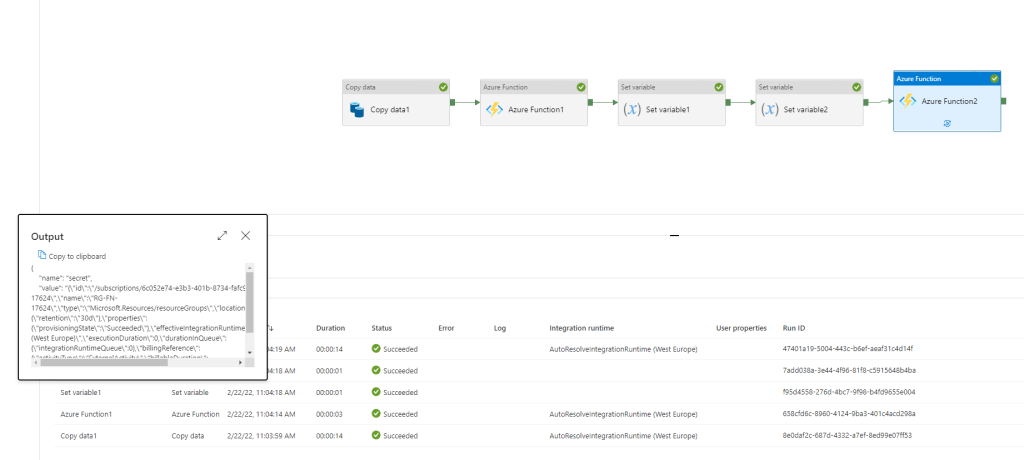Select the Copy data1 activity run row
Viewport: 1024px width, 460px height.
click(x=80, y=435)
